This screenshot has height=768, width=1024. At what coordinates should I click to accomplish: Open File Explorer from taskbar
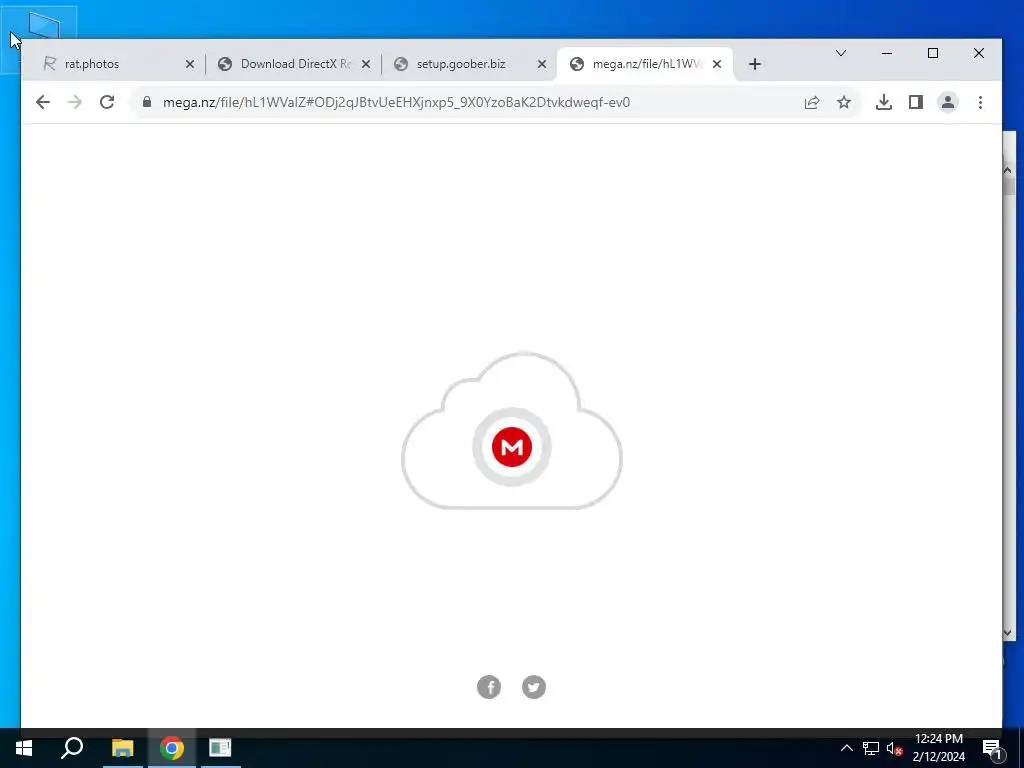pyautogui.click(x=122, y=748)
